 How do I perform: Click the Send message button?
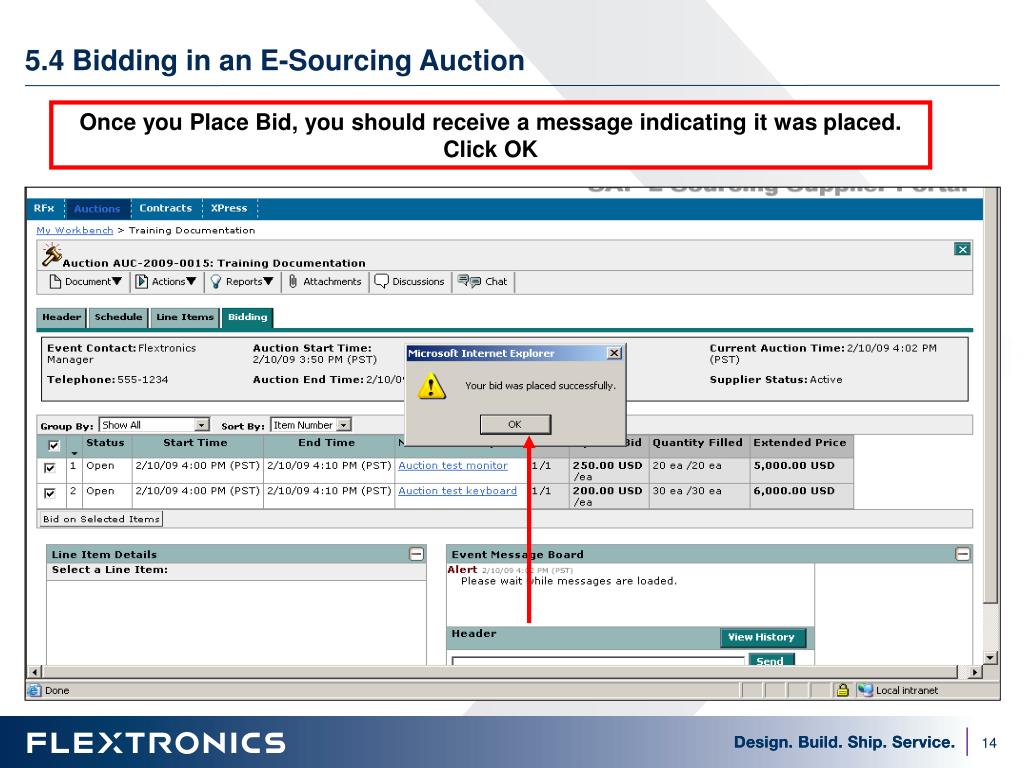pos(770,660)
